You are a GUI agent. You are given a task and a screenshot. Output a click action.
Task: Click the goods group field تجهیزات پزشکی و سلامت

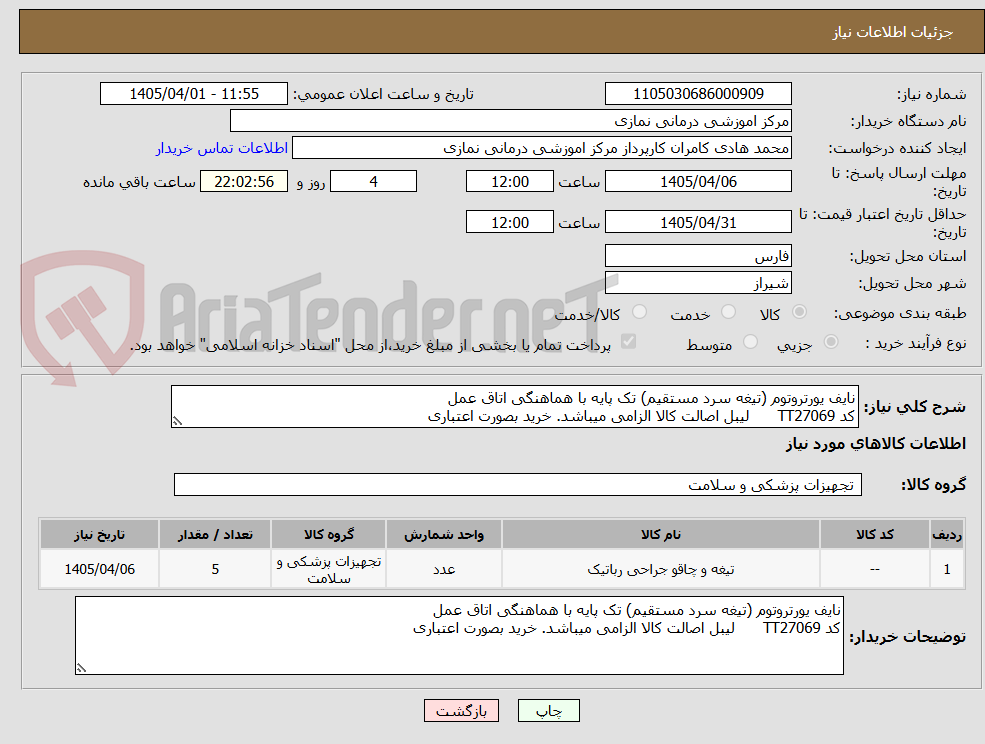tap(518, 484)
